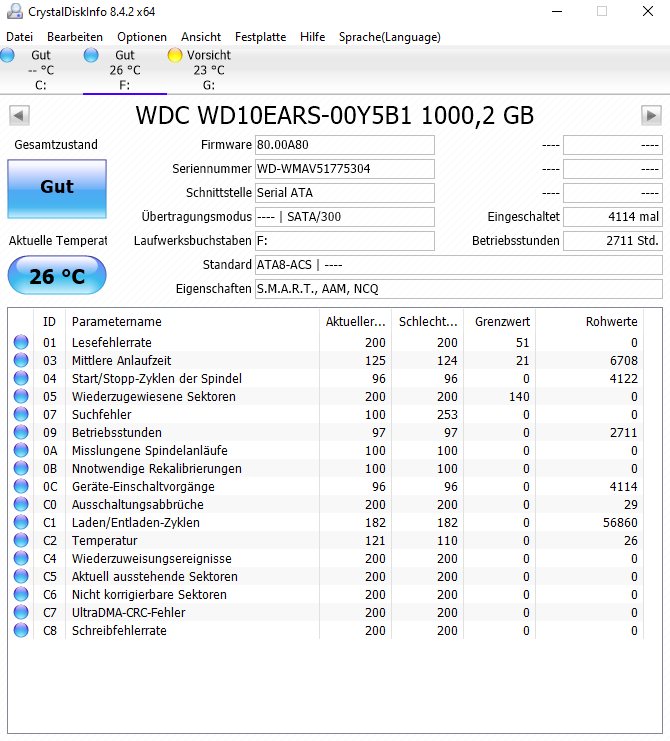Minimize the CrystalDiskInfo window
670x741 pixels.
(x=558, y=11)
